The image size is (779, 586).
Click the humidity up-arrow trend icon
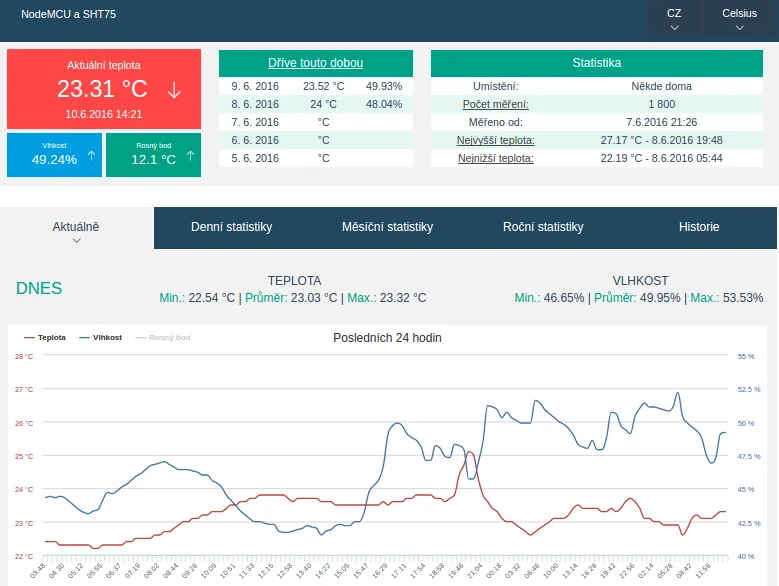tap(91, 156)
